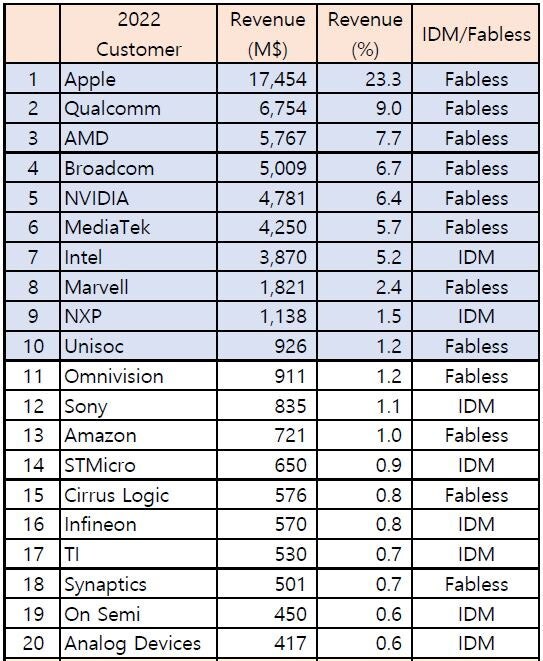Click the IDM cell in Intel row
The width and height of the screenshot is (543, 661).
pos(476,257)
